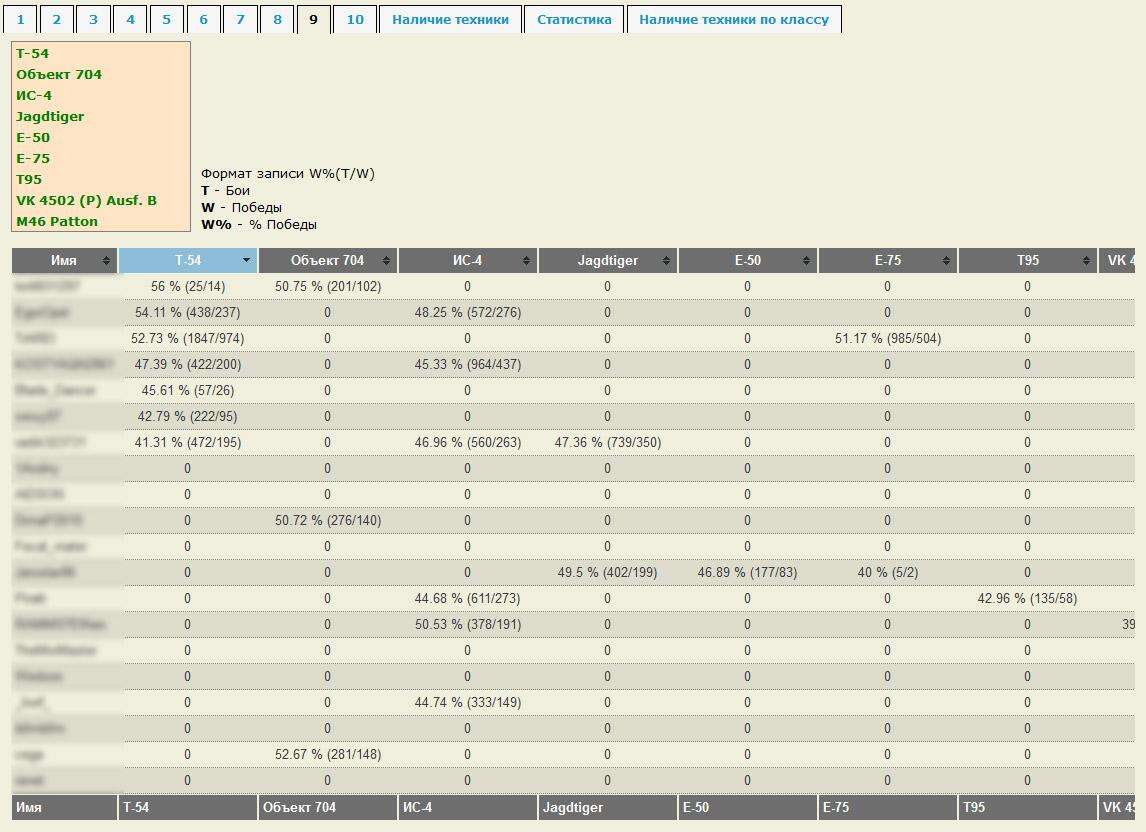Viewport: 1146px width, 832px height.
Task: Select the cell 41.31 % (472/195)
Action: click(x=188, y=442)
